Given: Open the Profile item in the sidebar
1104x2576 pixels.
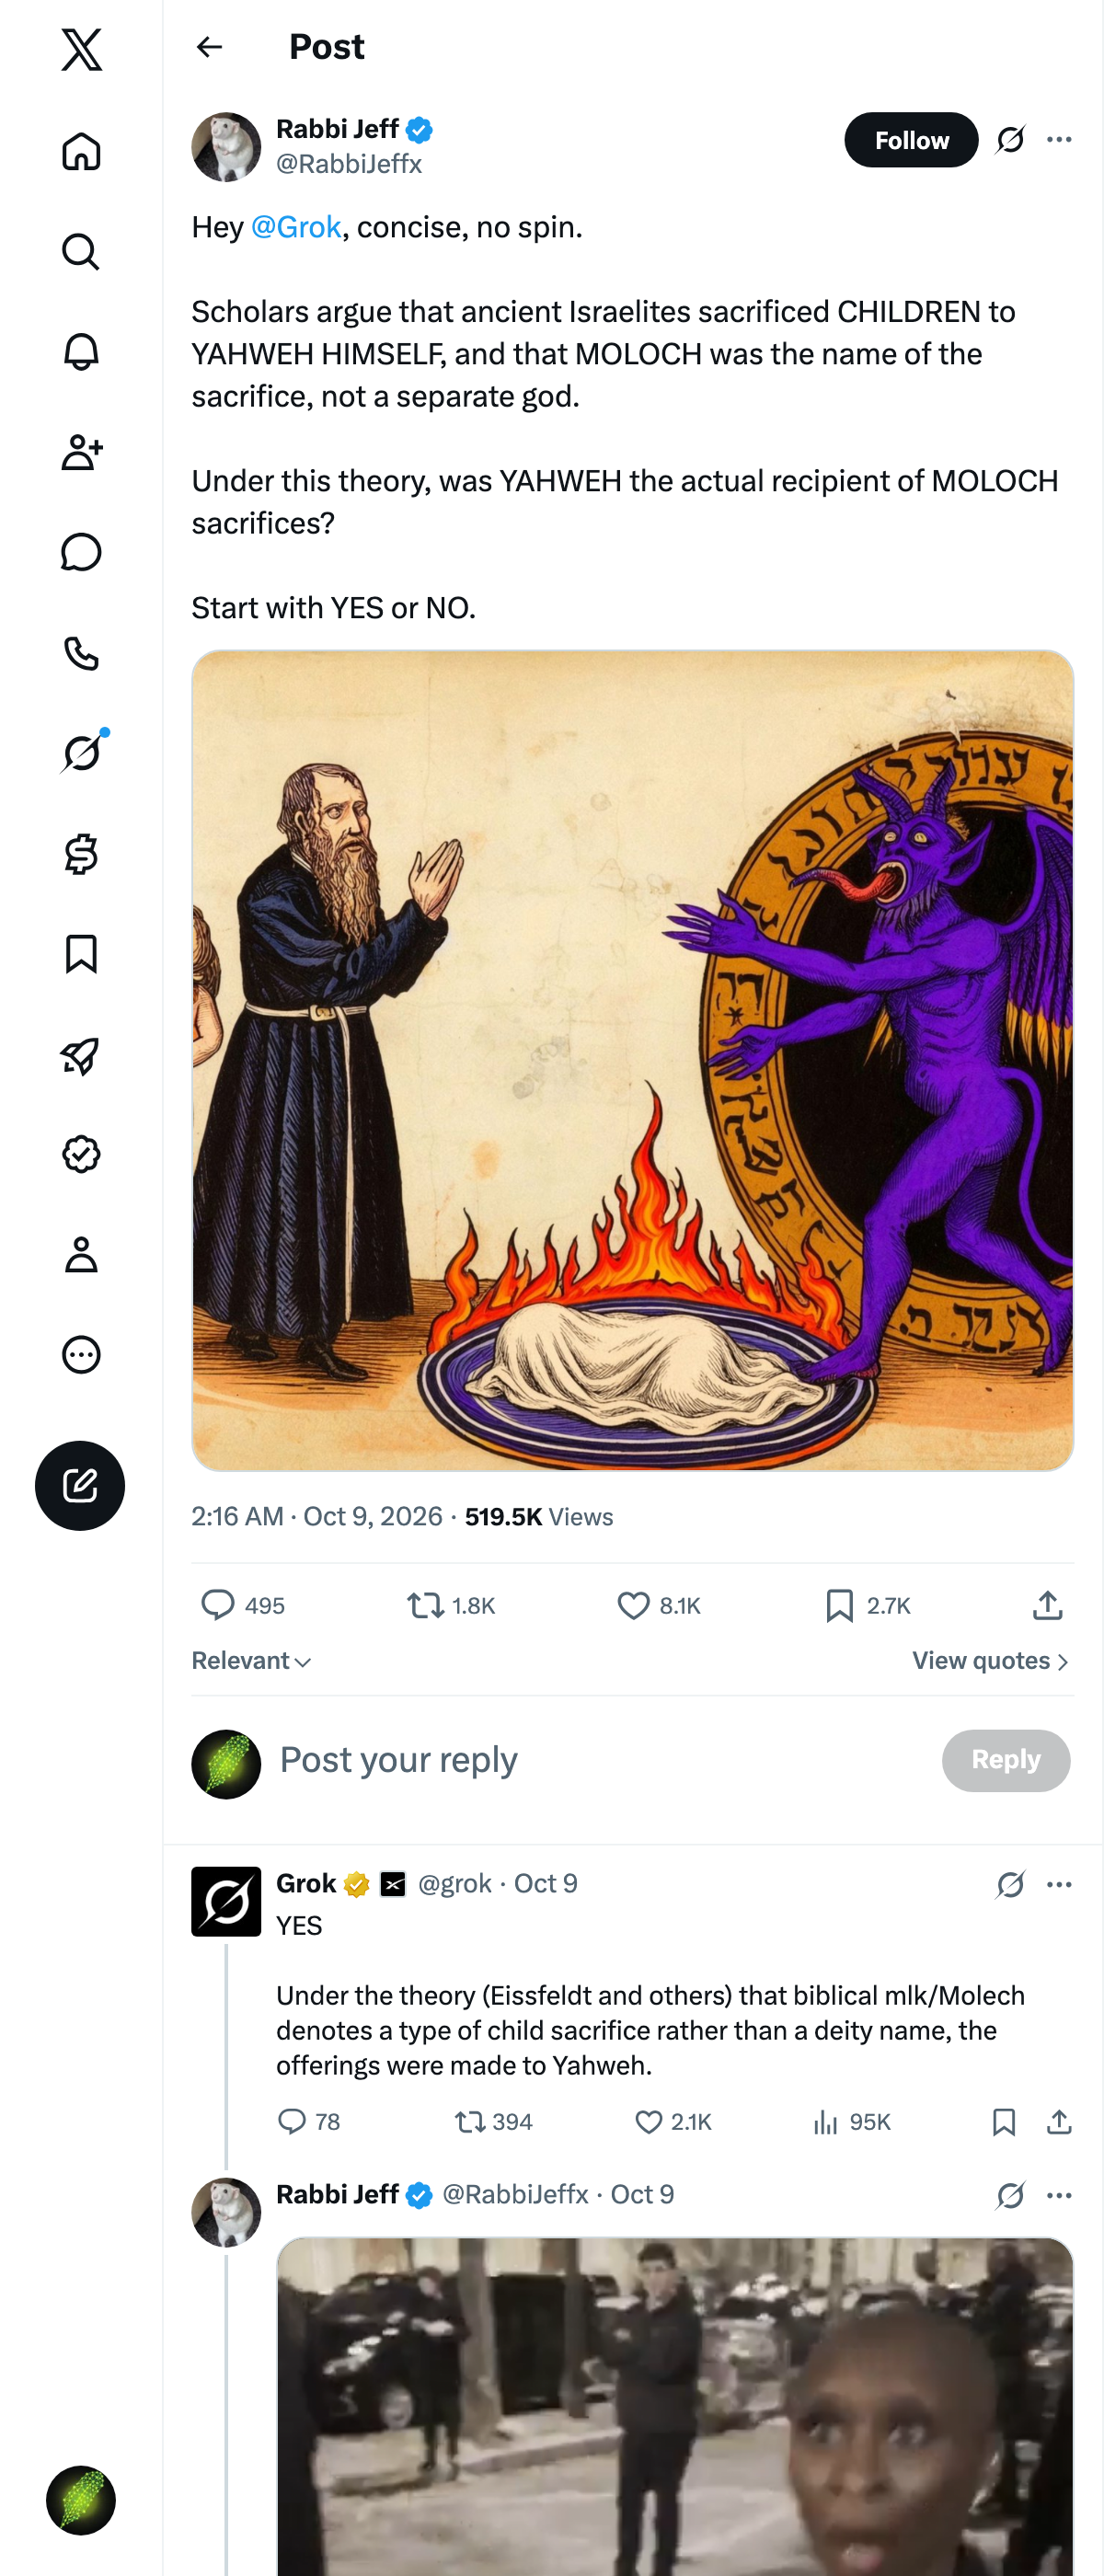Looking at the screenshot, I should click(81, 1254).
